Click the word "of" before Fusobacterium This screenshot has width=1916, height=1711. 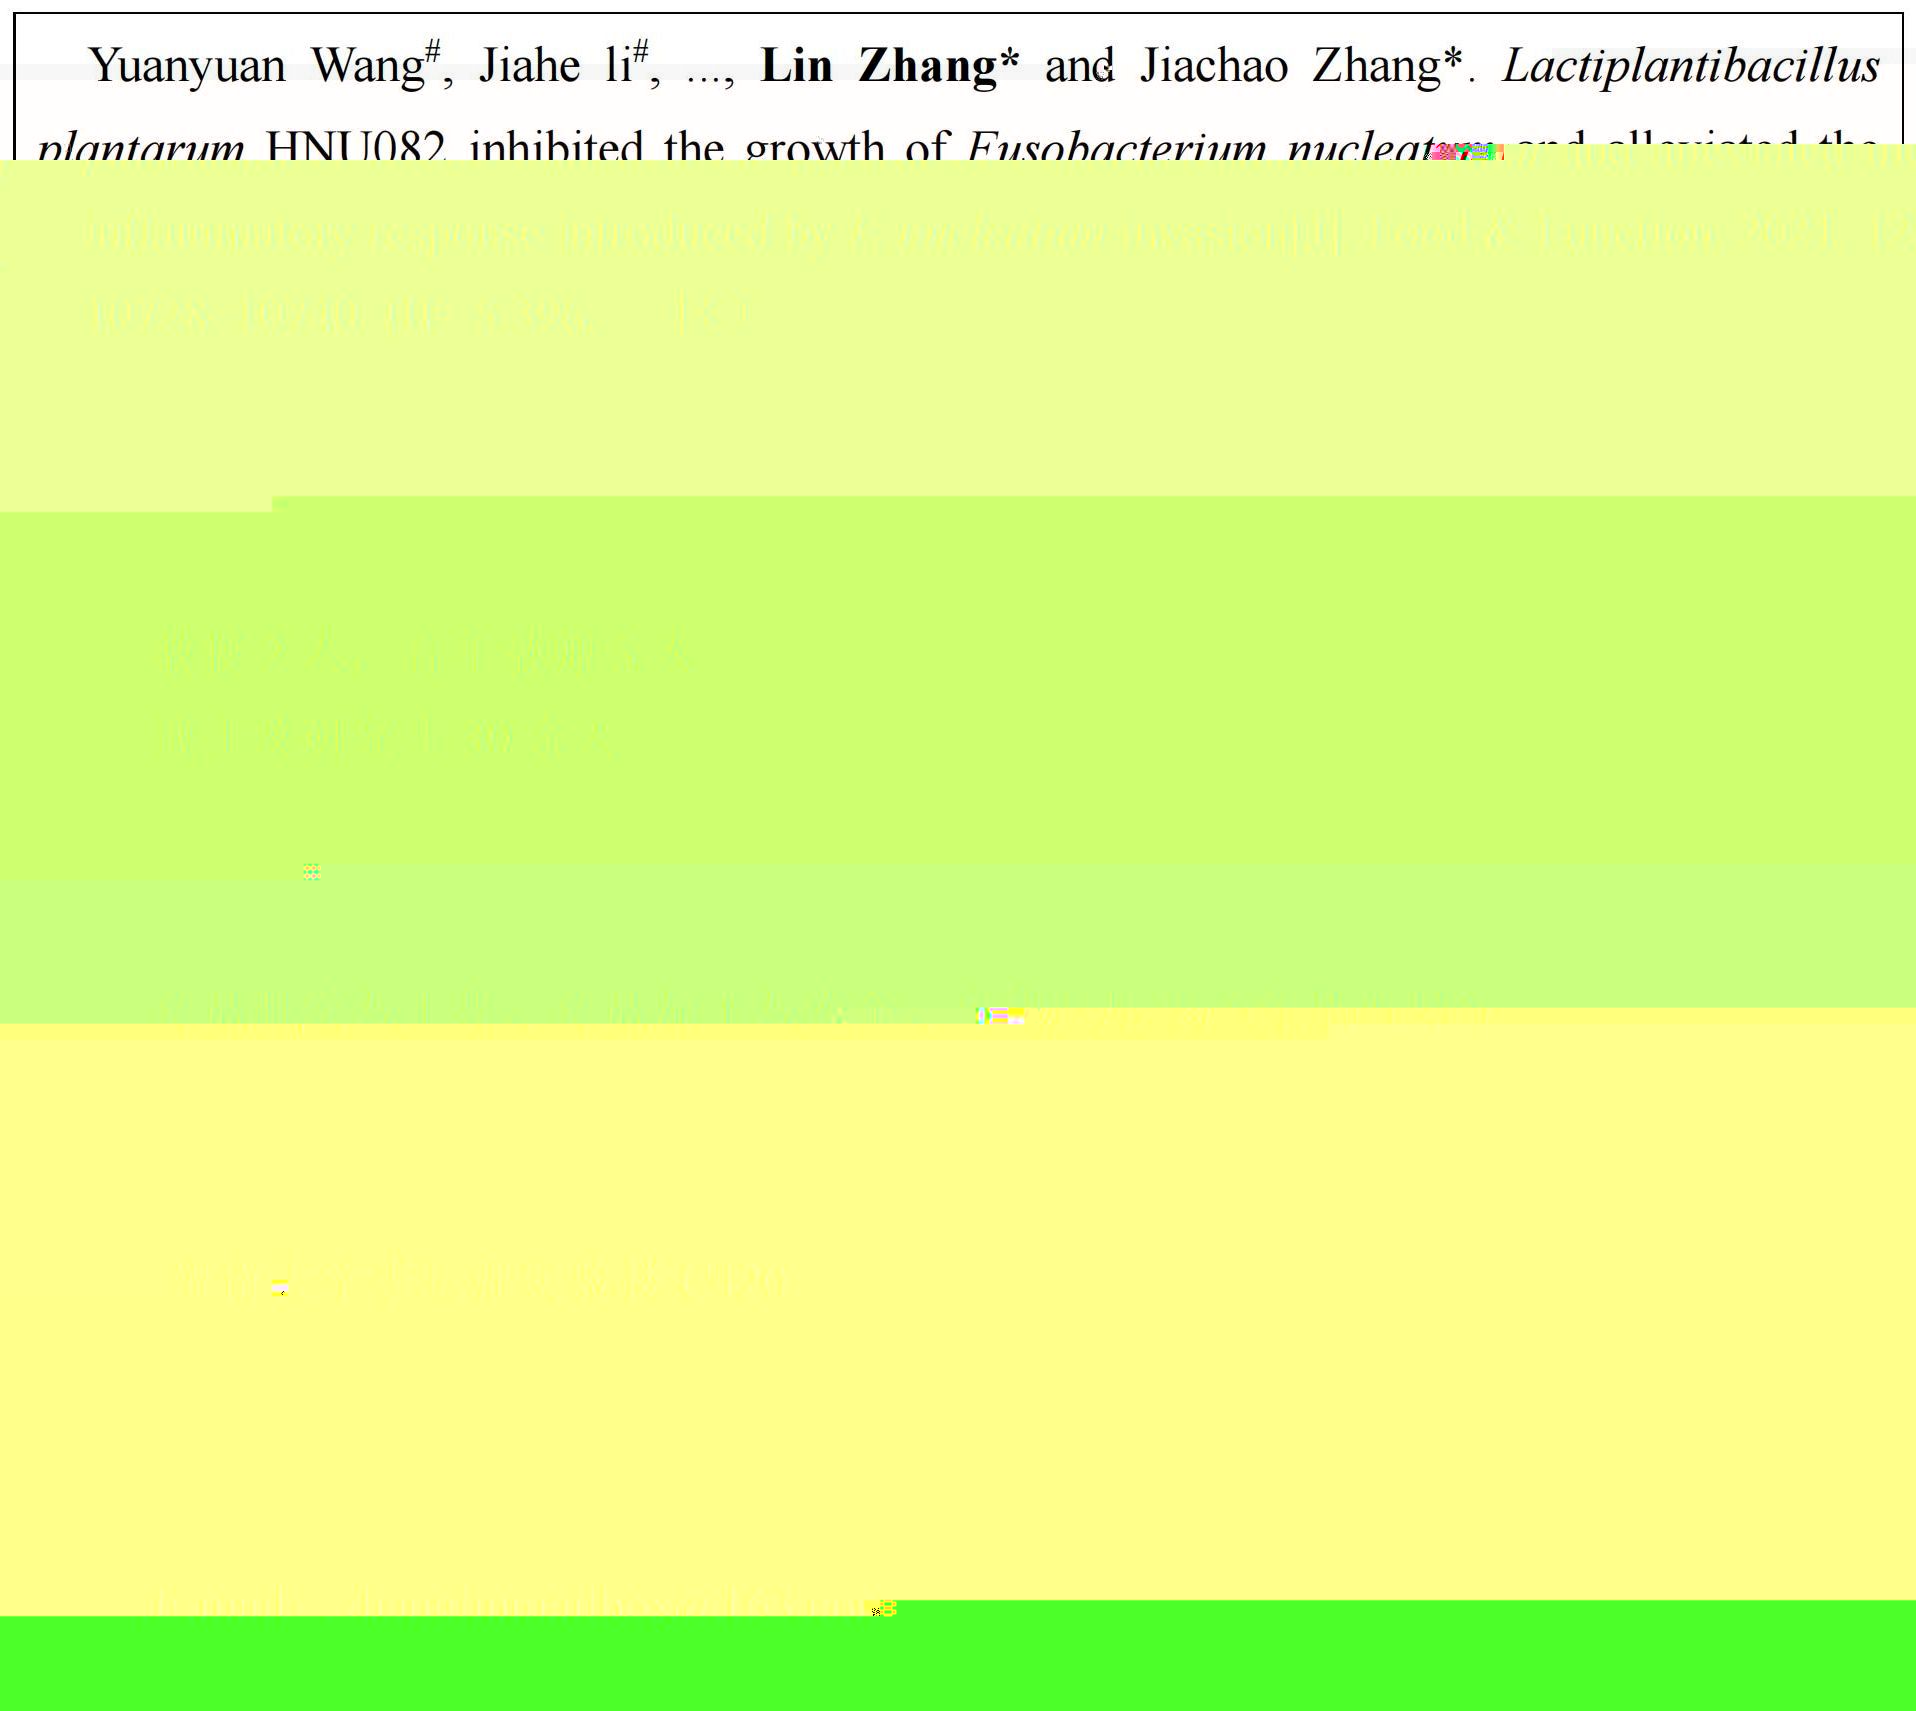pyautogui.click(x=926, y=147)
